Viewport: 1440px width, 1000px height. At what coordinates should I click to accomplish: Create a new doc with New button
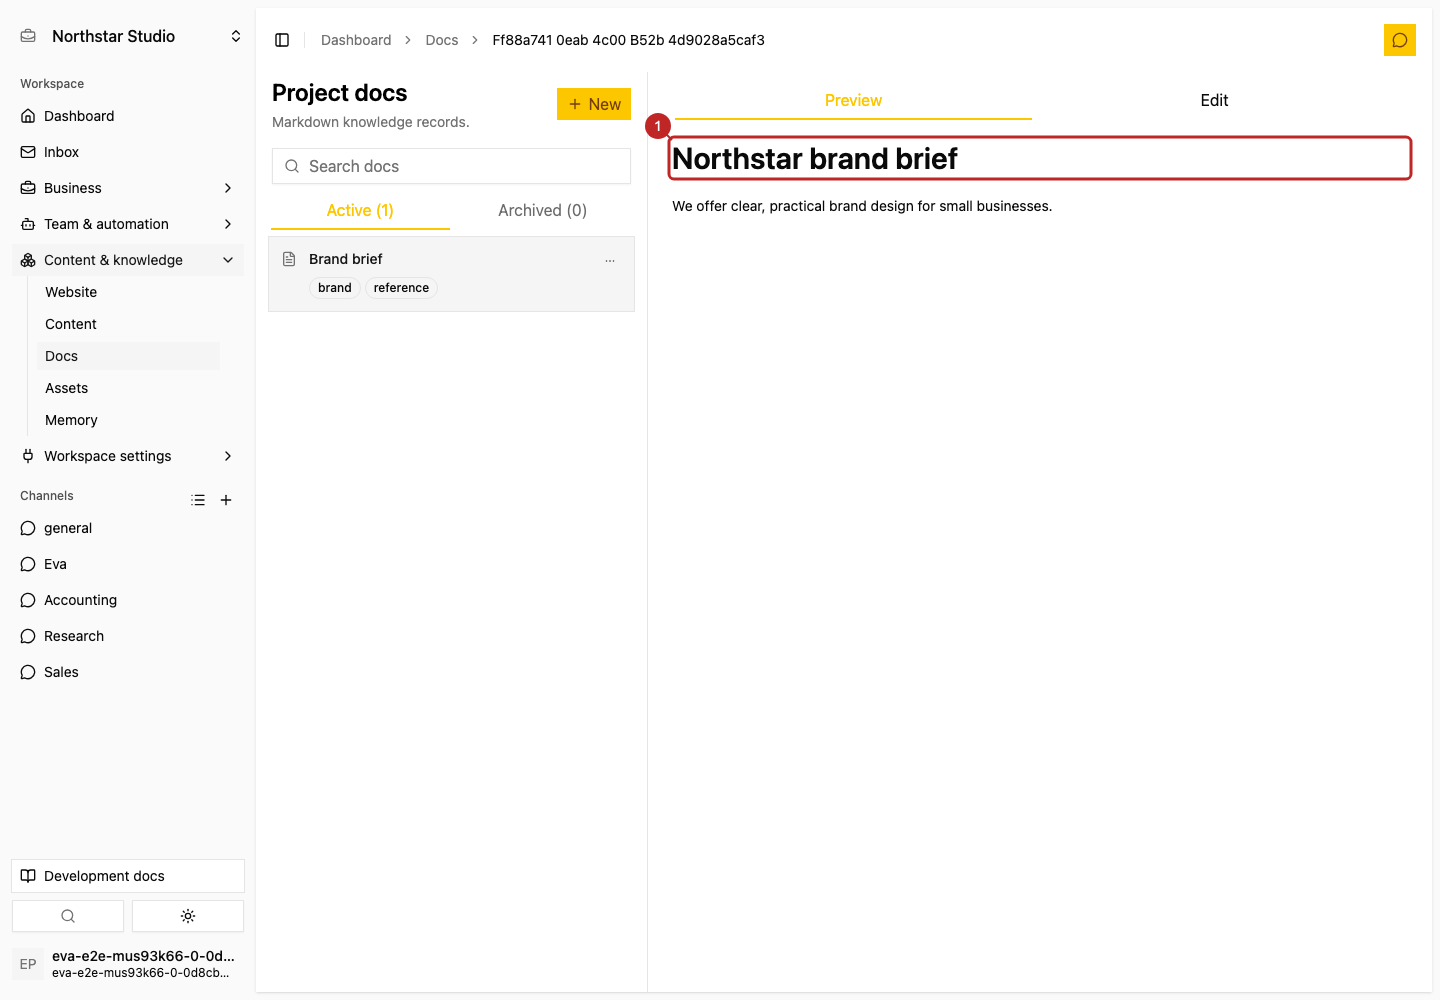594,104
